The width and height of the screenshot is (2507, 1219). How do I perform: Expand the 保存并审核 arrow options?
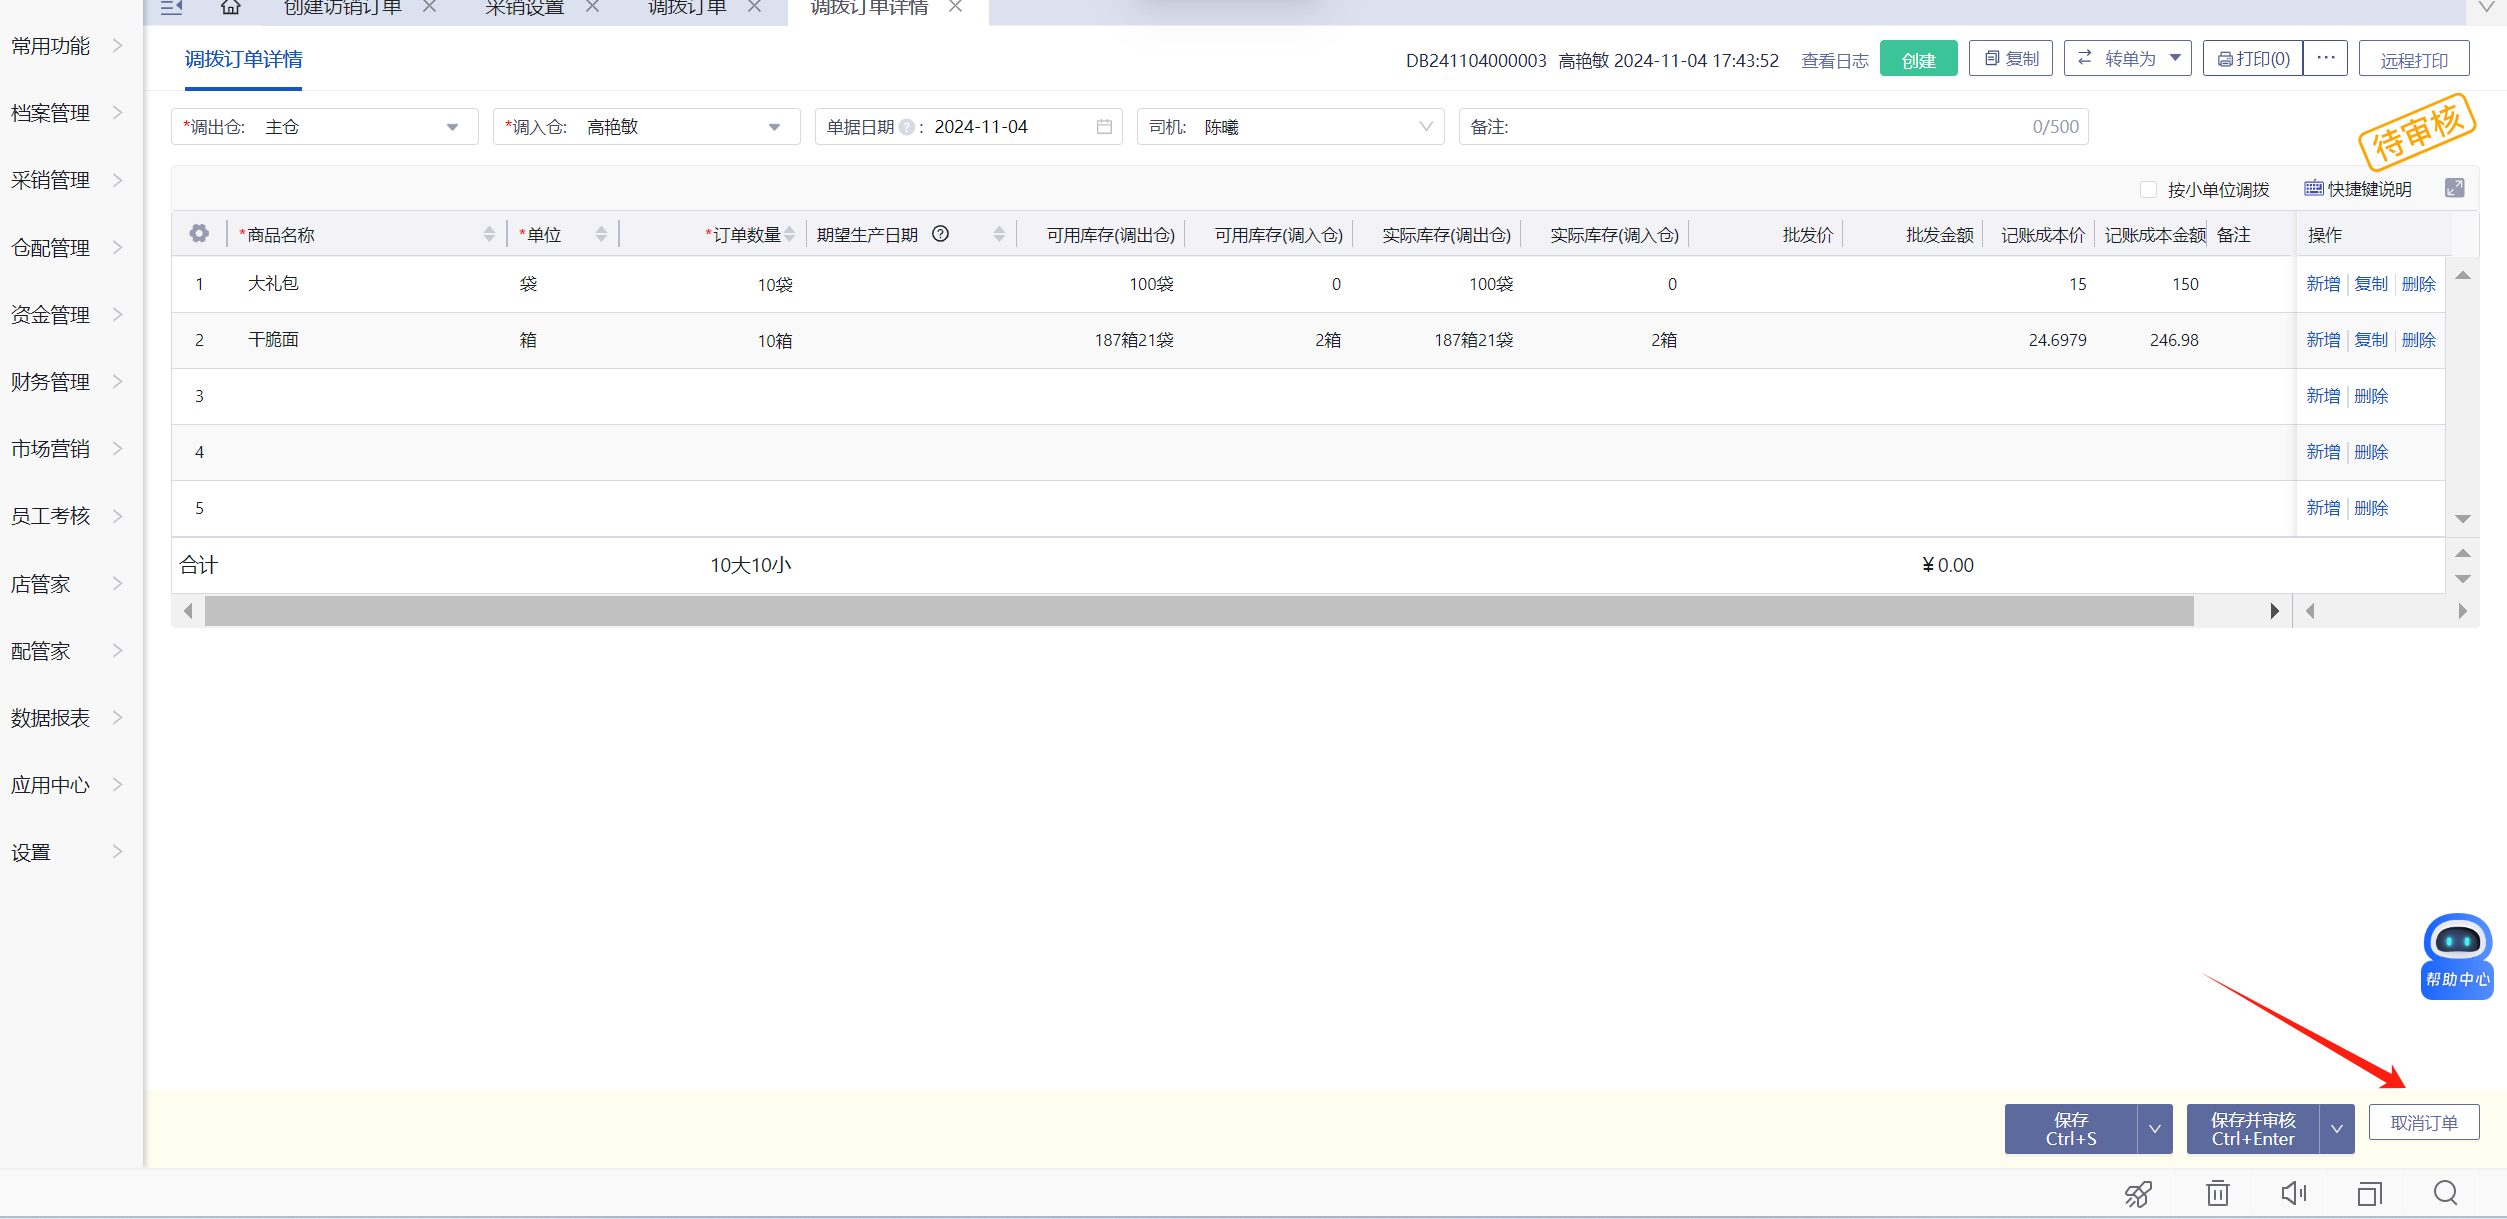pyautogui.click(x=2337, y=1129)
